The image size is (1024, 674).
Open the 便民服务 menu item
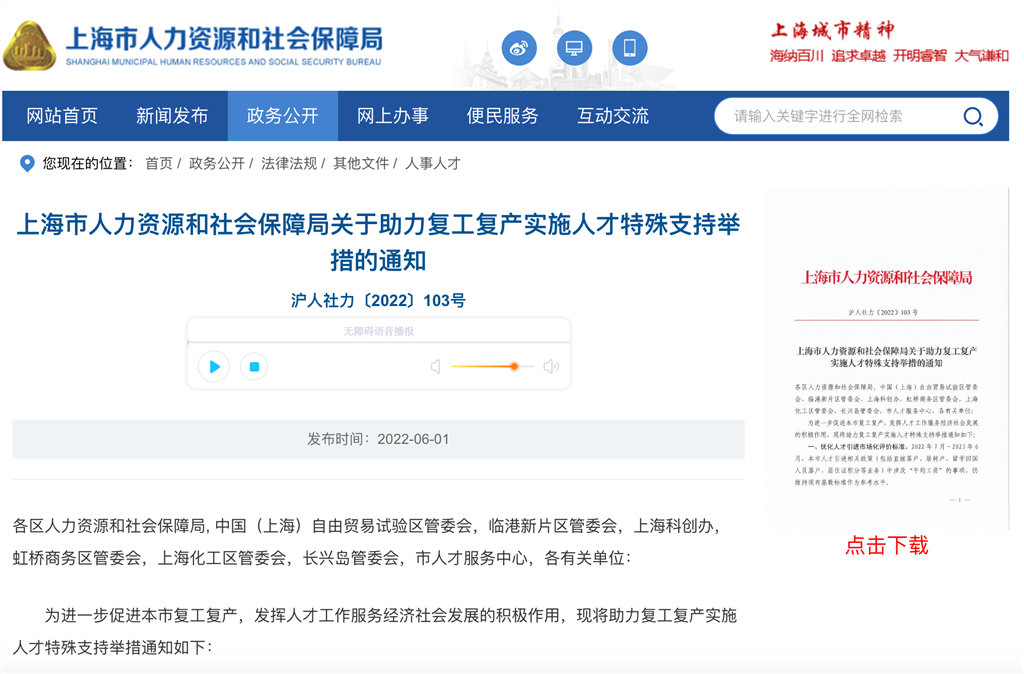(x=502, y=116)
